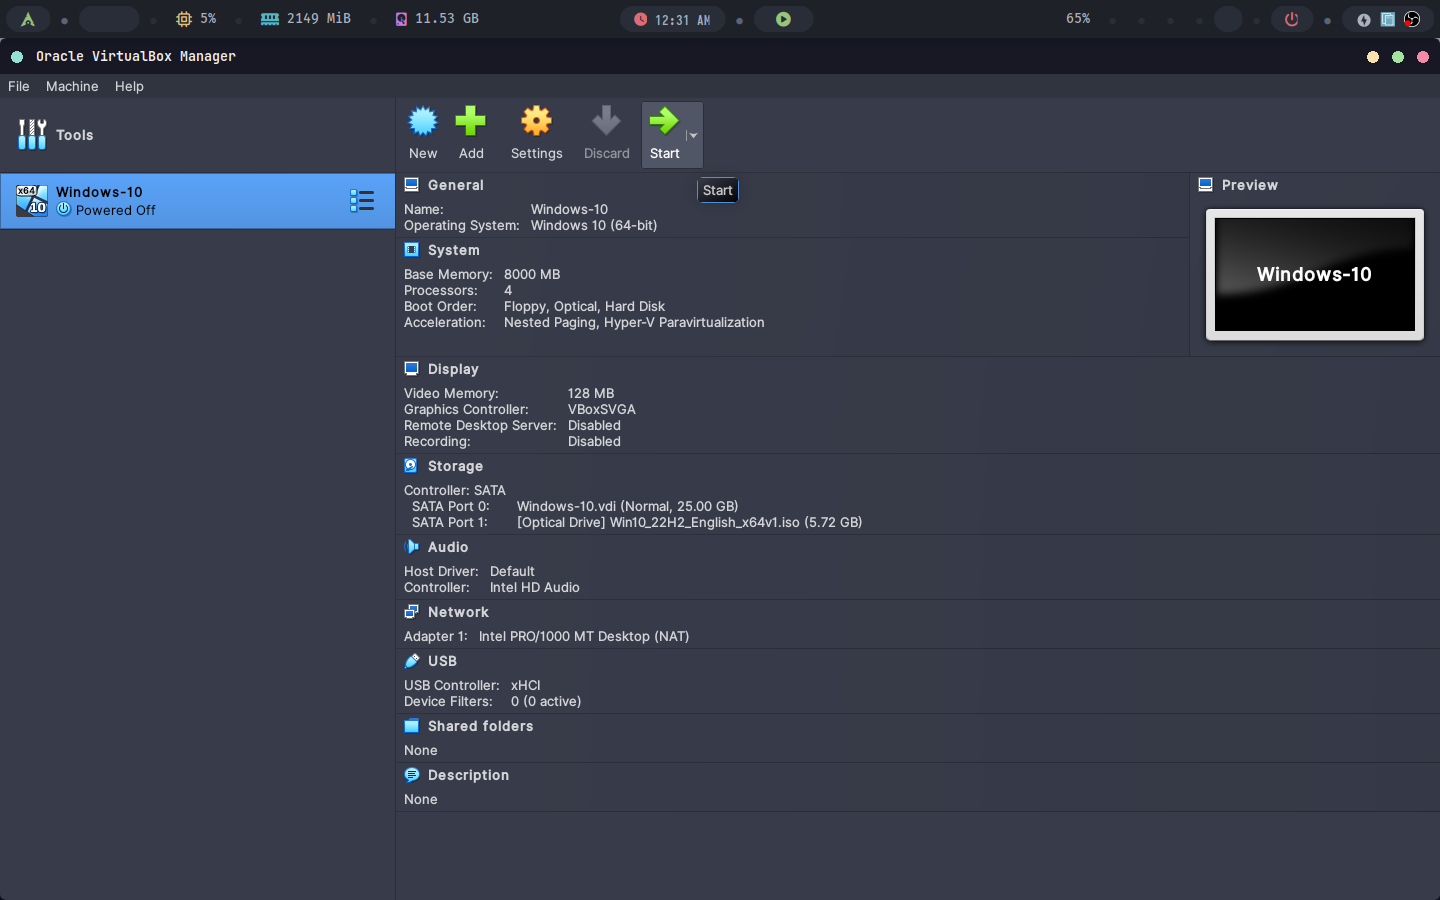Image resolution: width=1440 pixels, height=900 pixels.
Task: Open the Tools icon in sidebar
Action: pyautogui.click(x=32, y=134)
